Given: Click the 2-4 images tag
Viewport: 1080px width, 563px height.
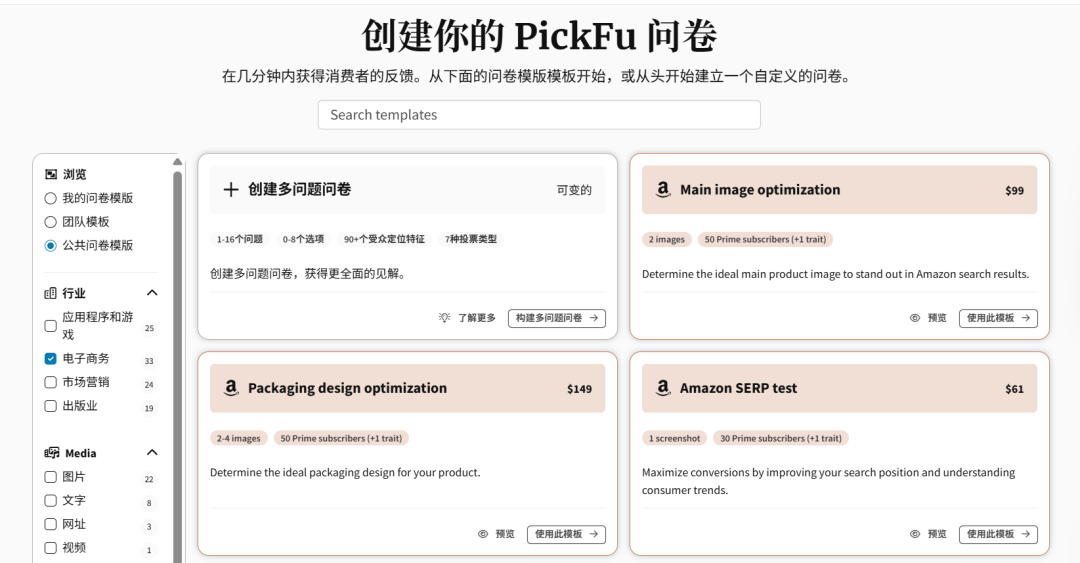Looking at the screenshot, I should (238, 438).
